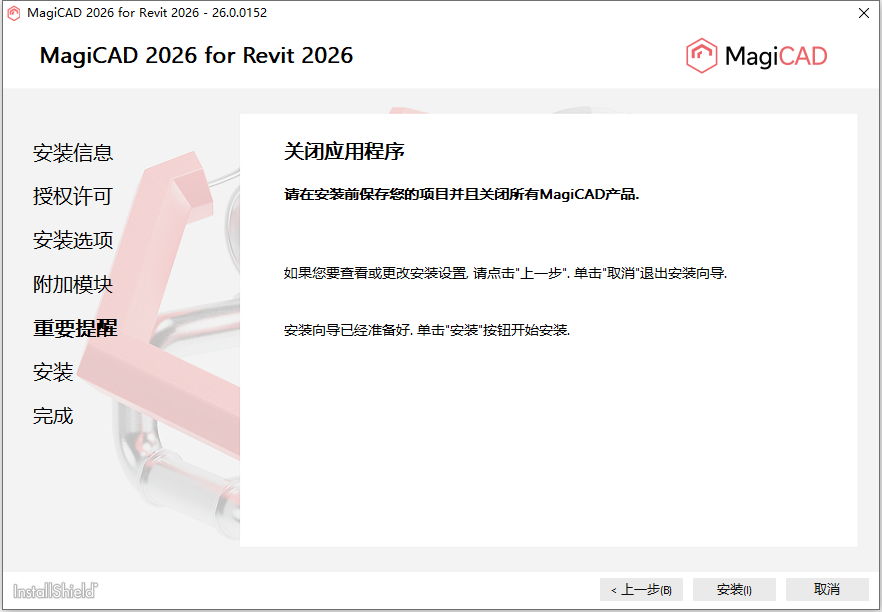Click the window title text with version 26.0.0152
The image size is (882, 612).
point(147,13)
